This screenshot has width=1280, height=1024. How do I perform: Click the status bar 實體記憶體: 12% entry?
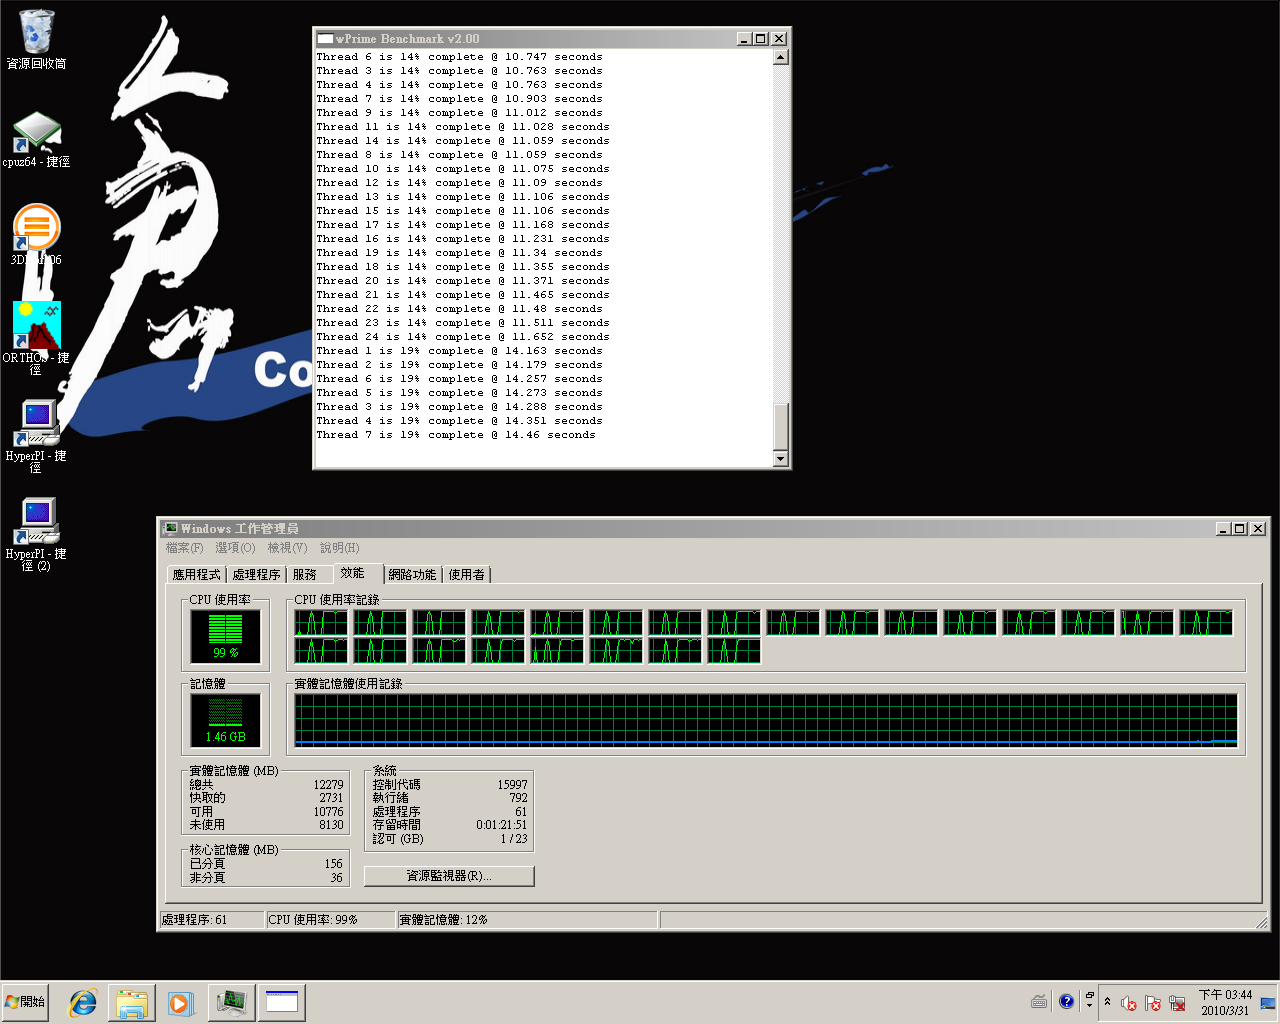[527, 920]
